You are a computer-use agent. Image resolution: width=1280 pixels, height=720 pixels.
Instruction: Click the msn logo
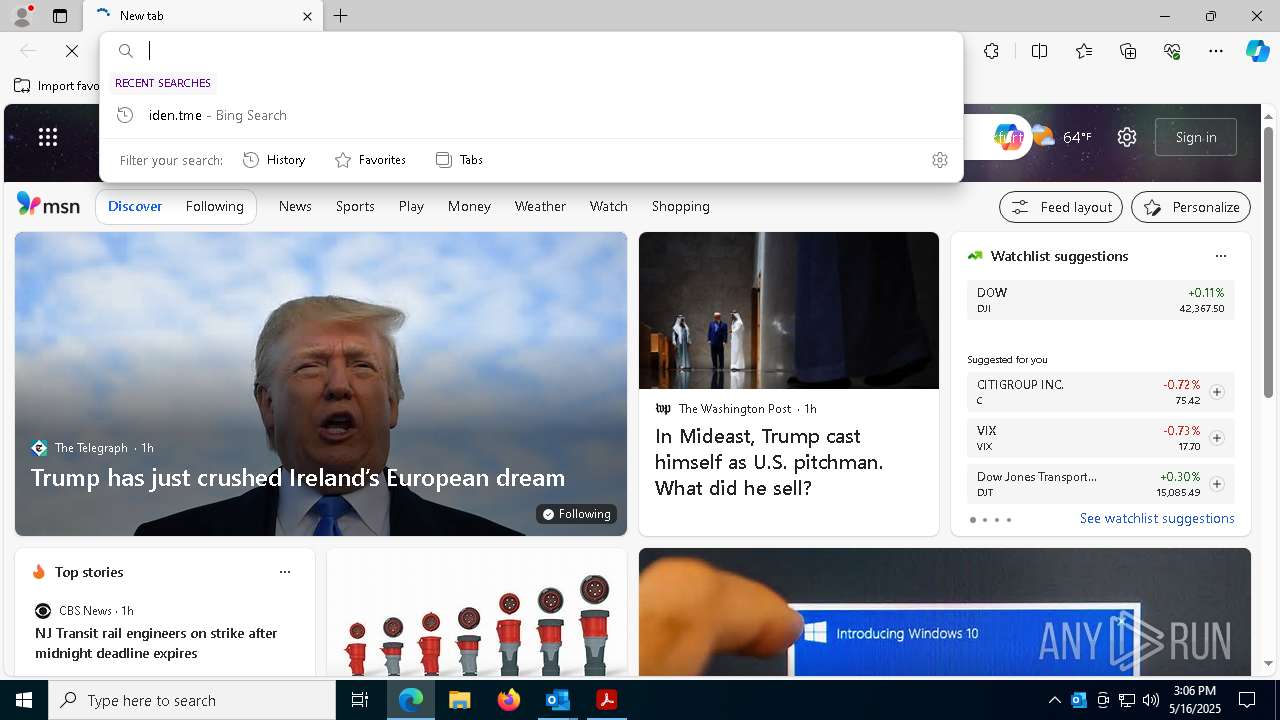(48, 205)
